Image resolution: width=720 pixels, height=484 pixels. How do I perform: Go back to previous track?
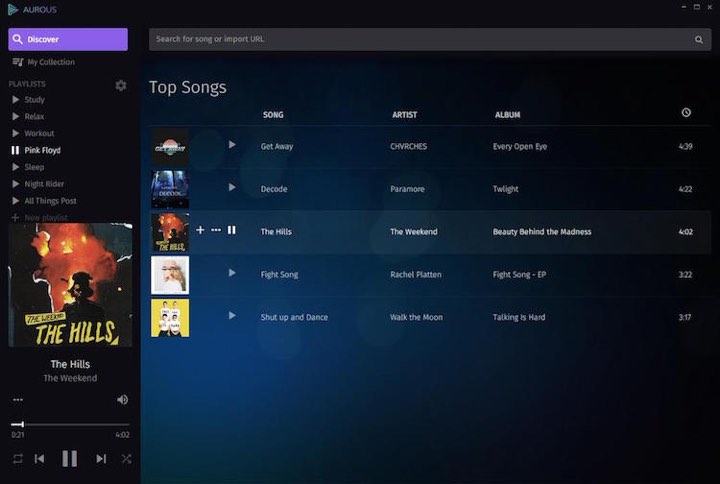coord(40,458)
